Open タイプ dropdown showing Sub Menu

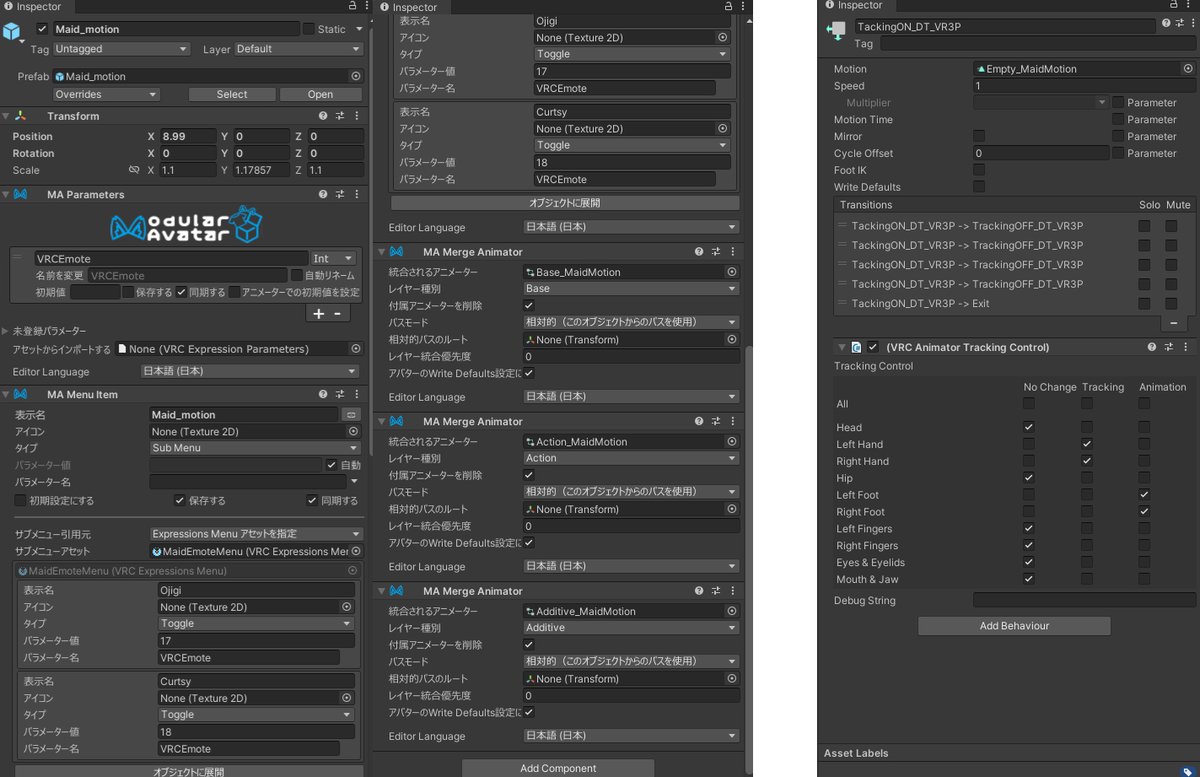[255, 448]
